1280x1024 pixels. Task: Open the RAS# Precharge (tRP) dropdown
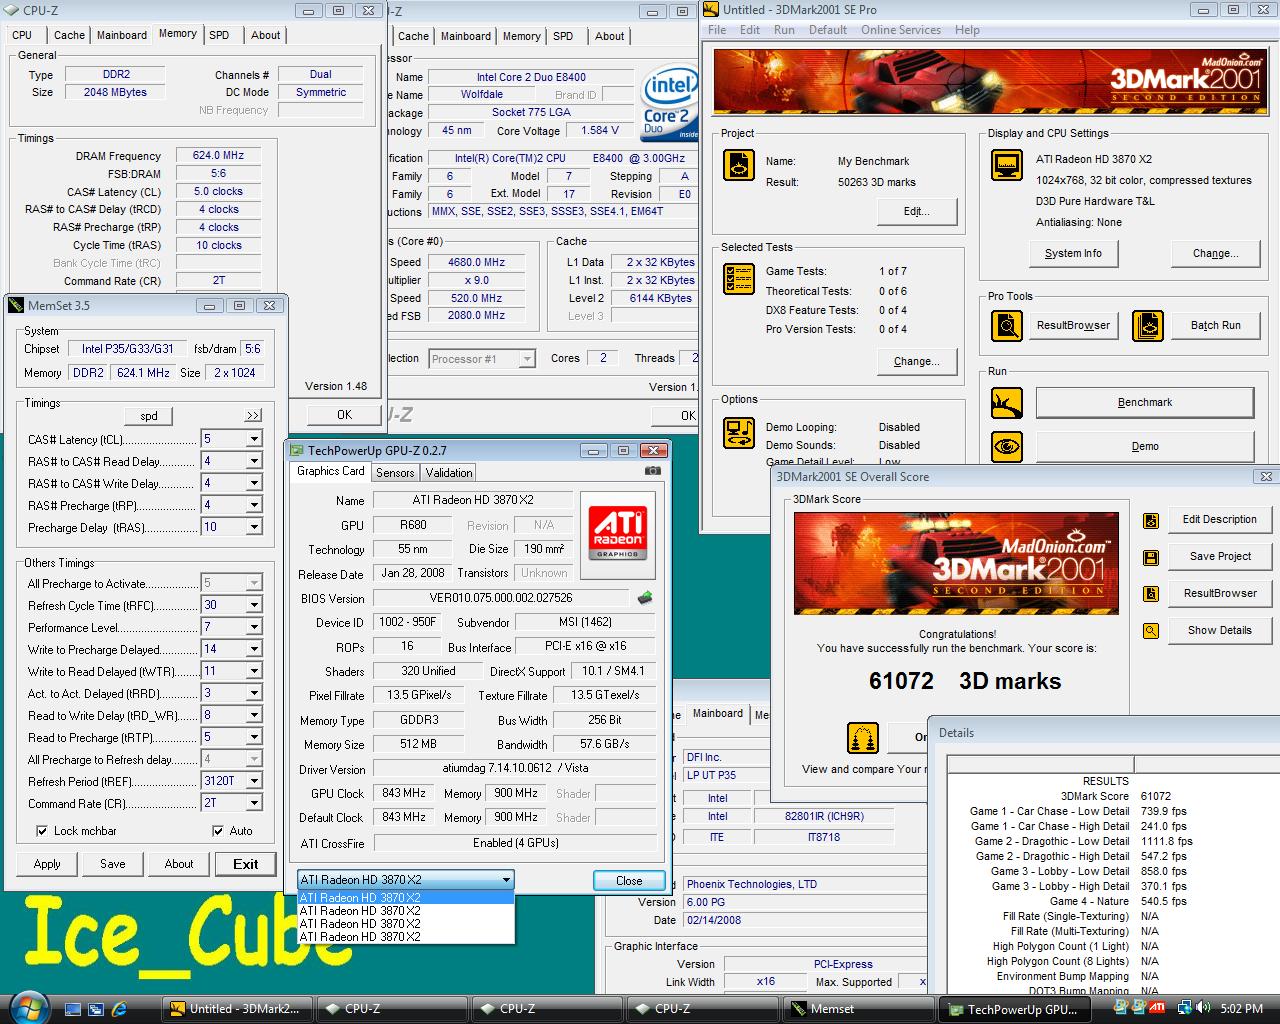click(254, 505)
